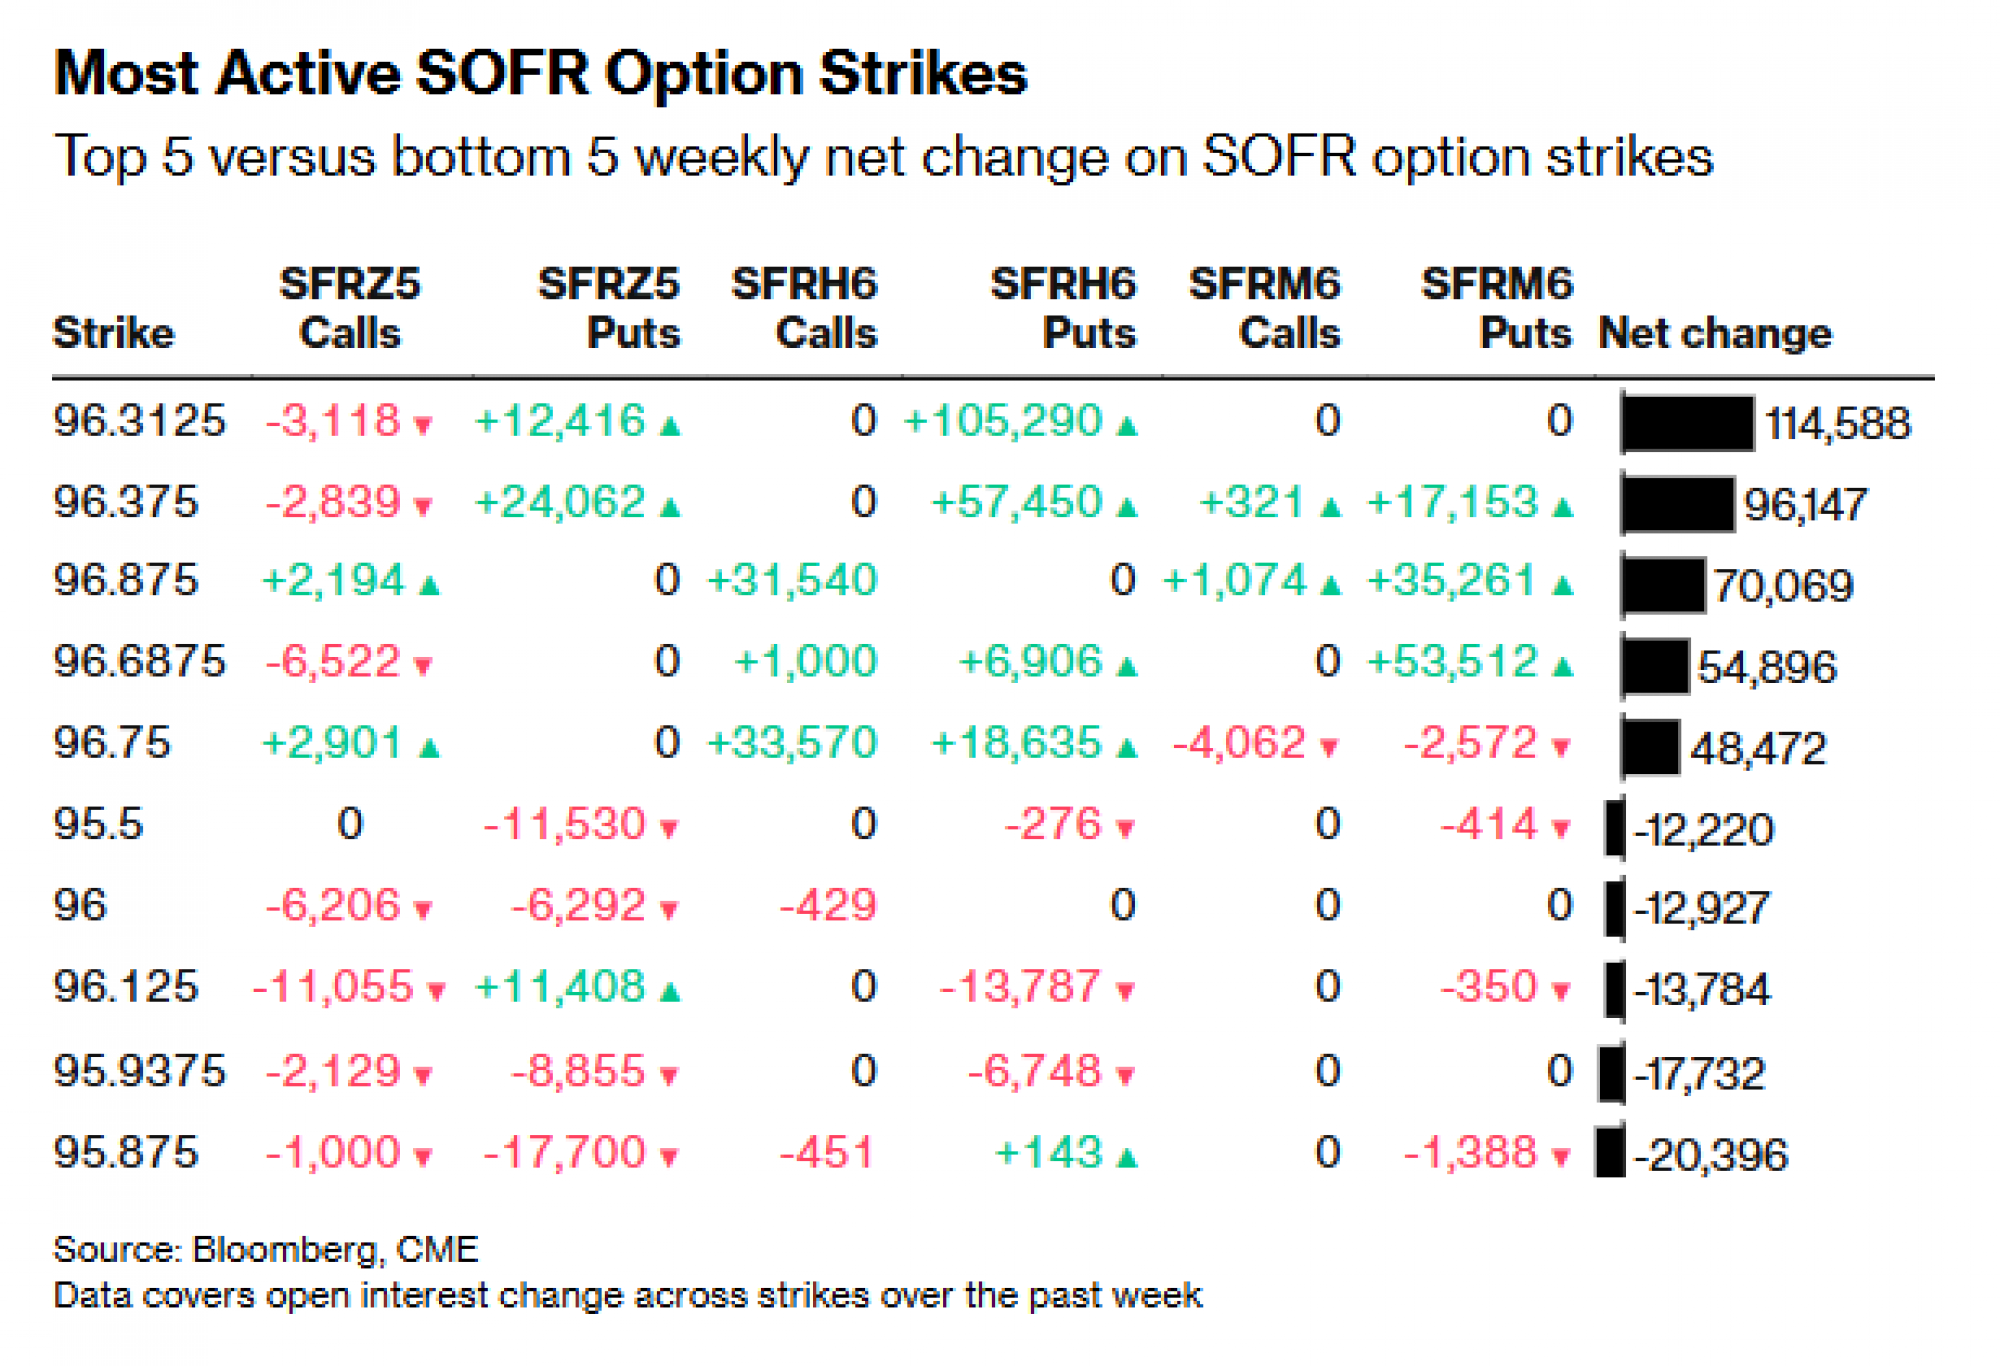Click the green up arrow beside +143

tap(1127, 1158)
